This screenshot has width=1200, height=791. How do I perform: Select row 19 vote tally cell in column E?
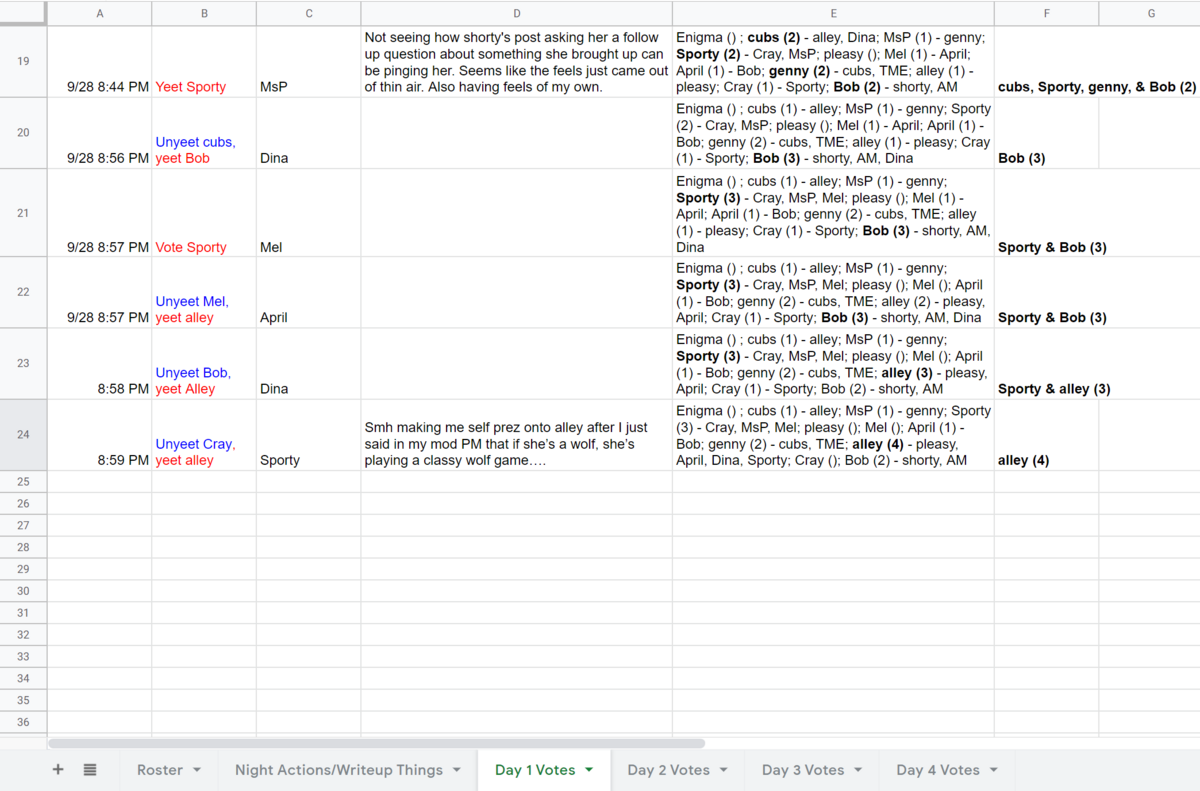[833, 61]
